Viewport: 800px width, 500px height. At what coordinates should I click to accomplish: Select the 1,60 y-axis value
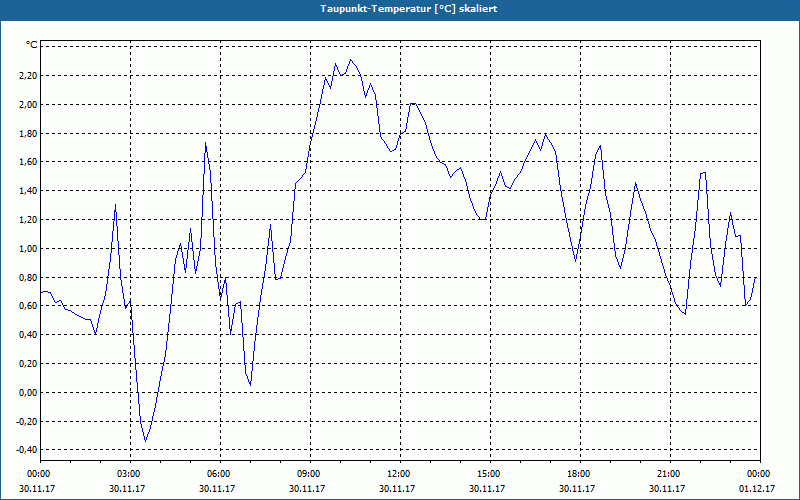click(29, 162)
